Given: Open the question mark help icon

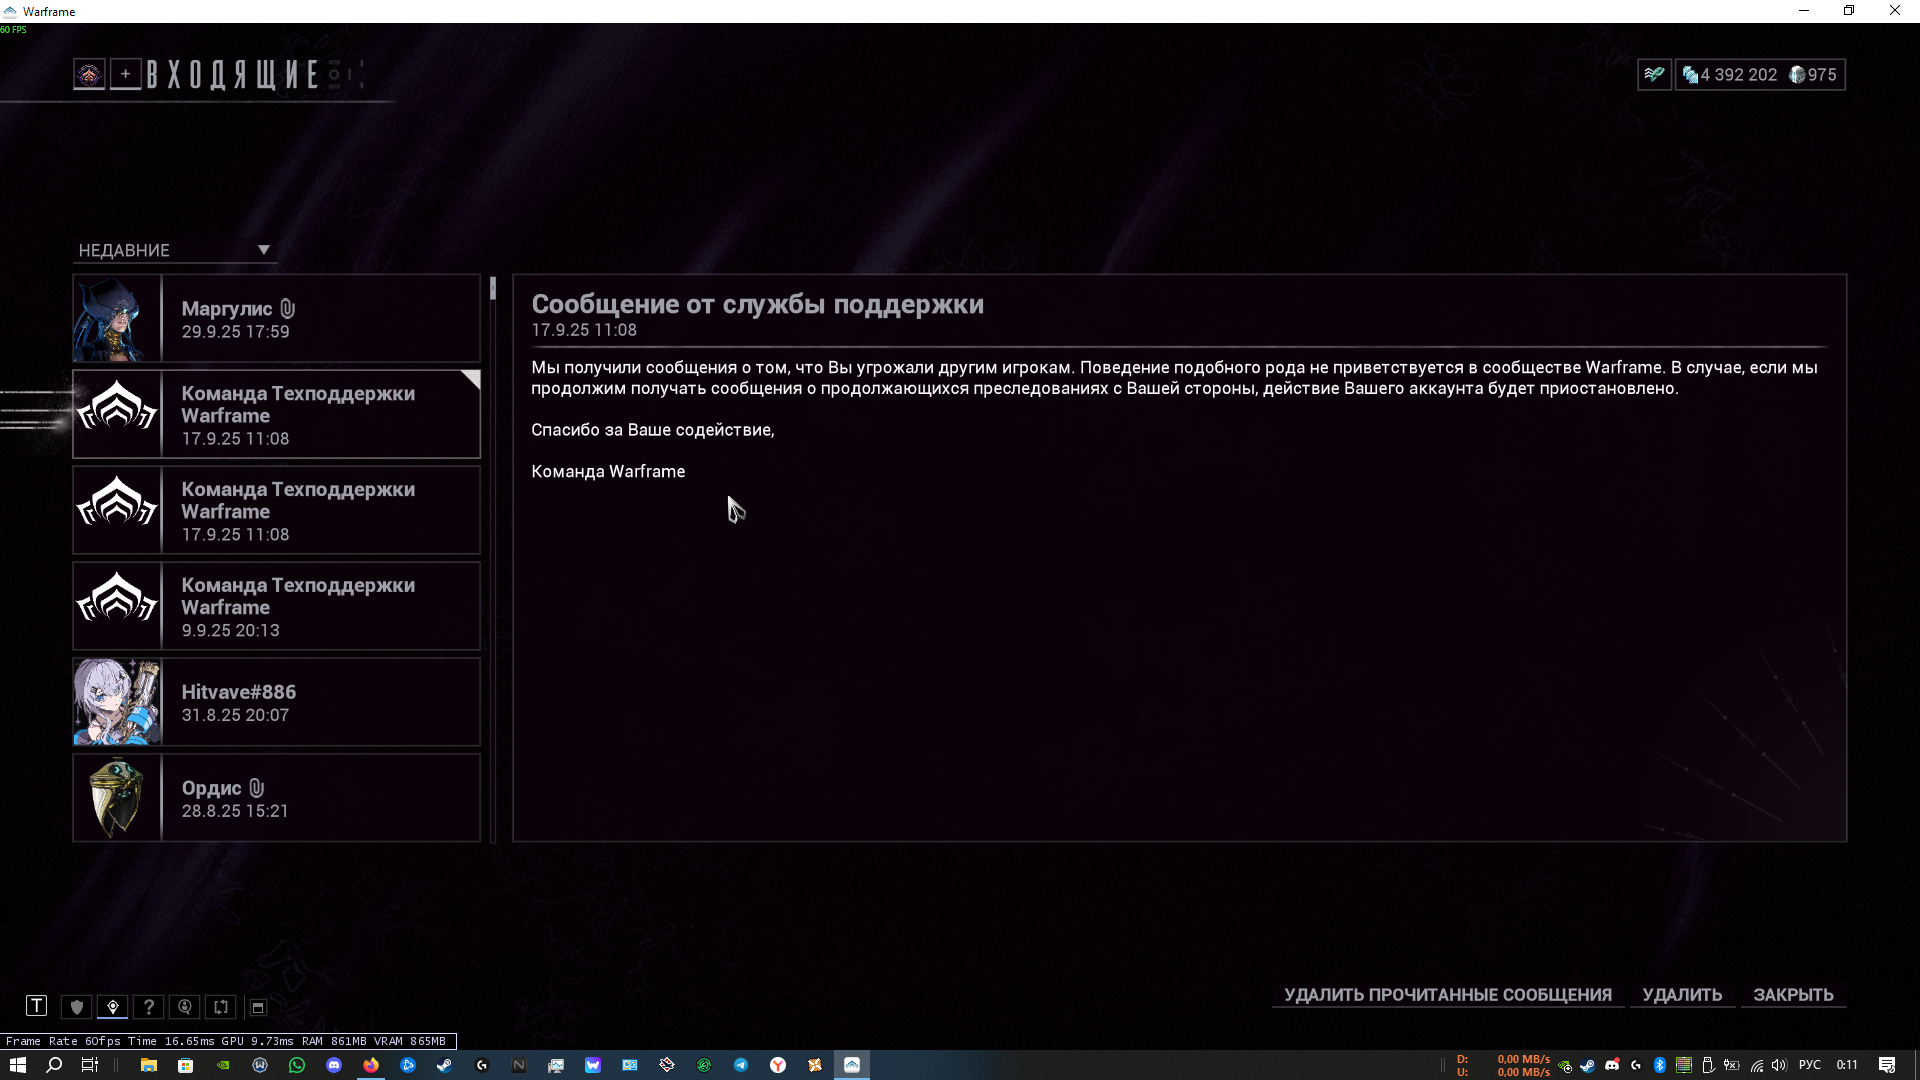Looking at the screenshot, I should (x=149, y=1007).
